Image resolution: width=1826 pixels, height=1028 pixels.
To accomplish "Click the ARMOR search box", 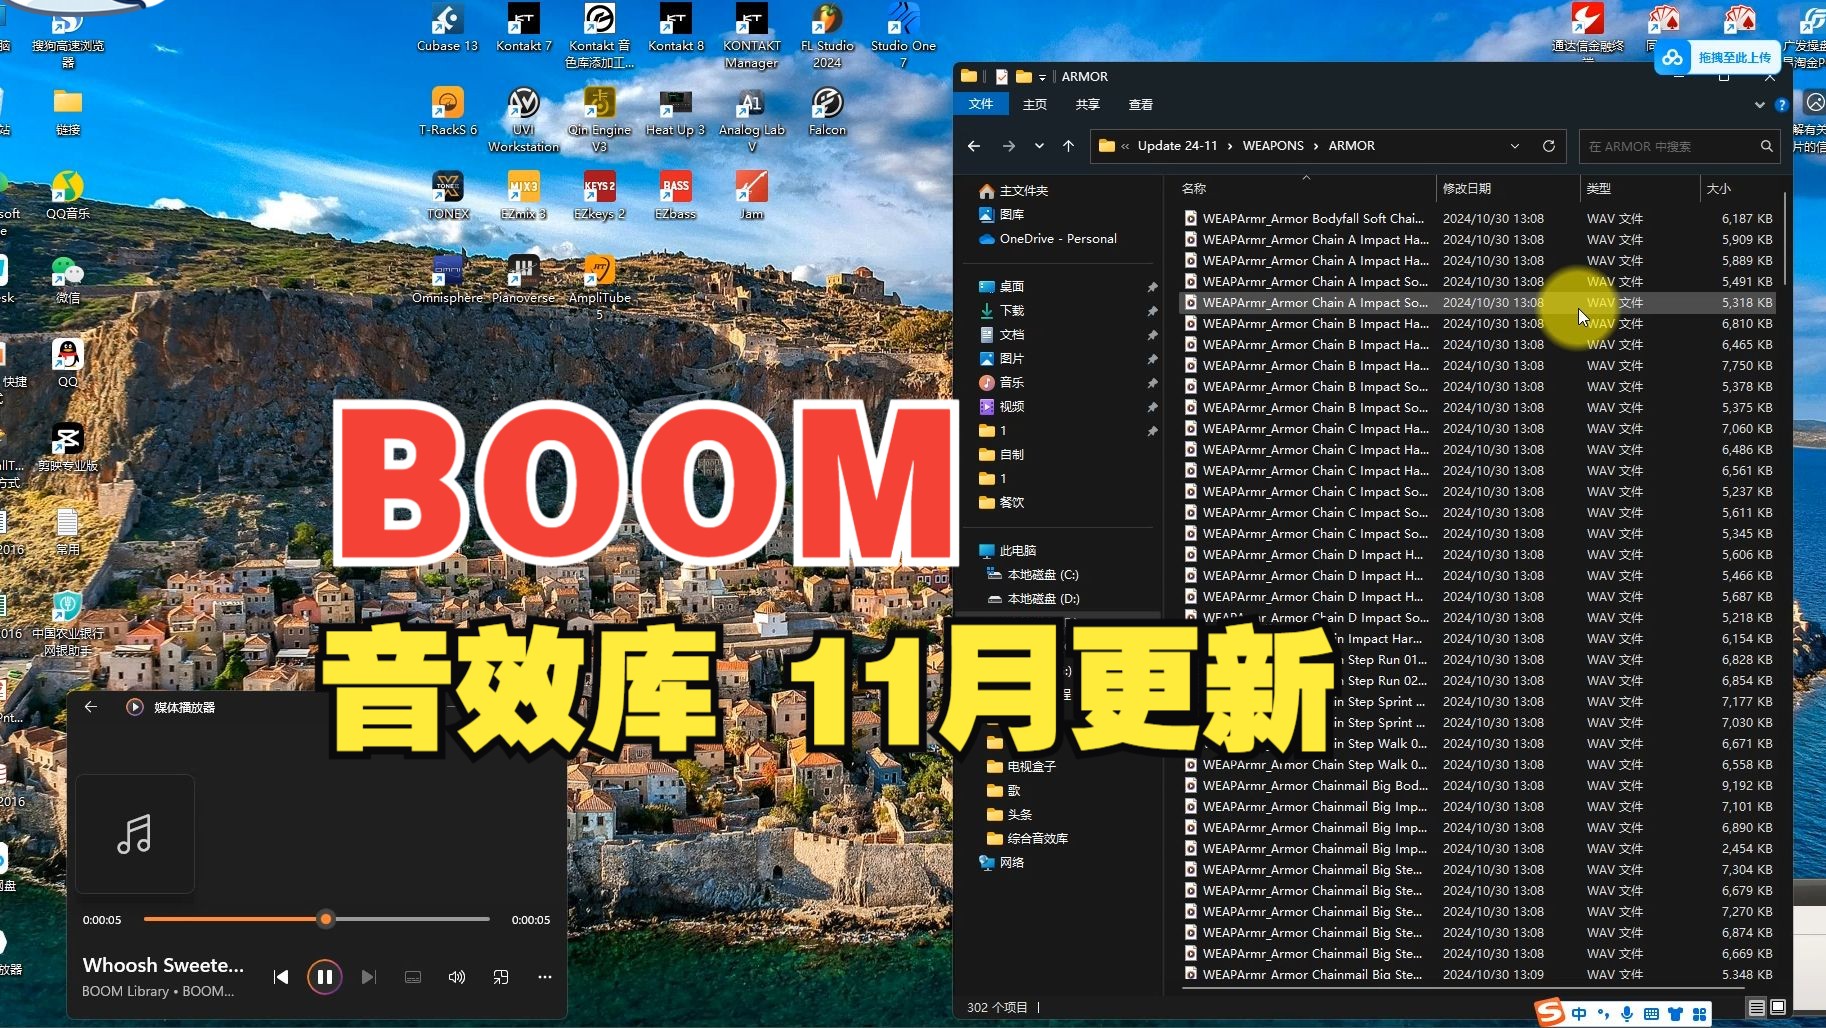I will pos(1680,146).
